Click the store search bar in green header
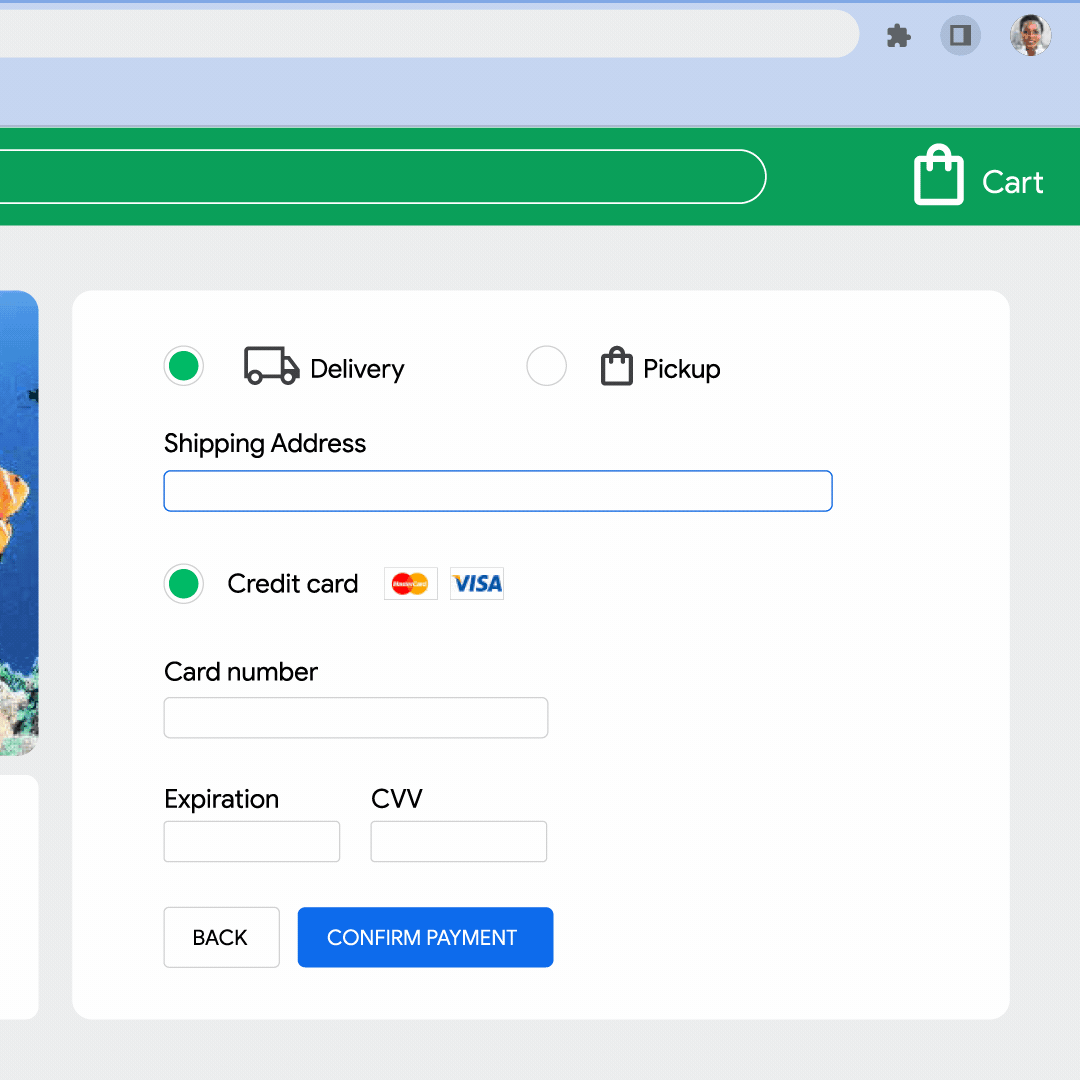 380,177
